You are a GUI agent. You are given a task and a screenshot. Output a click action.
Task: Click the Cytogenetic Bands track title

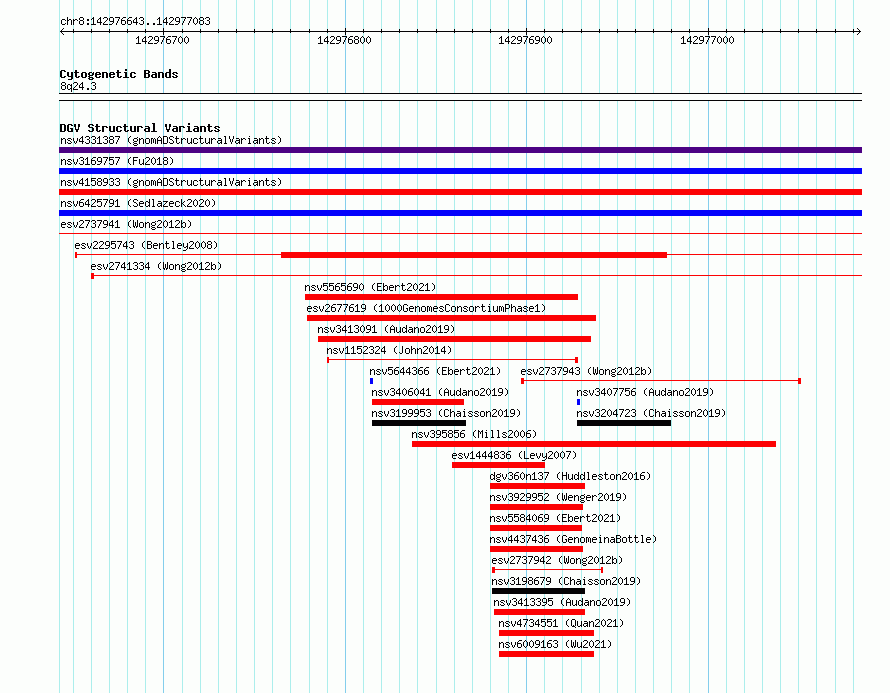119,74
